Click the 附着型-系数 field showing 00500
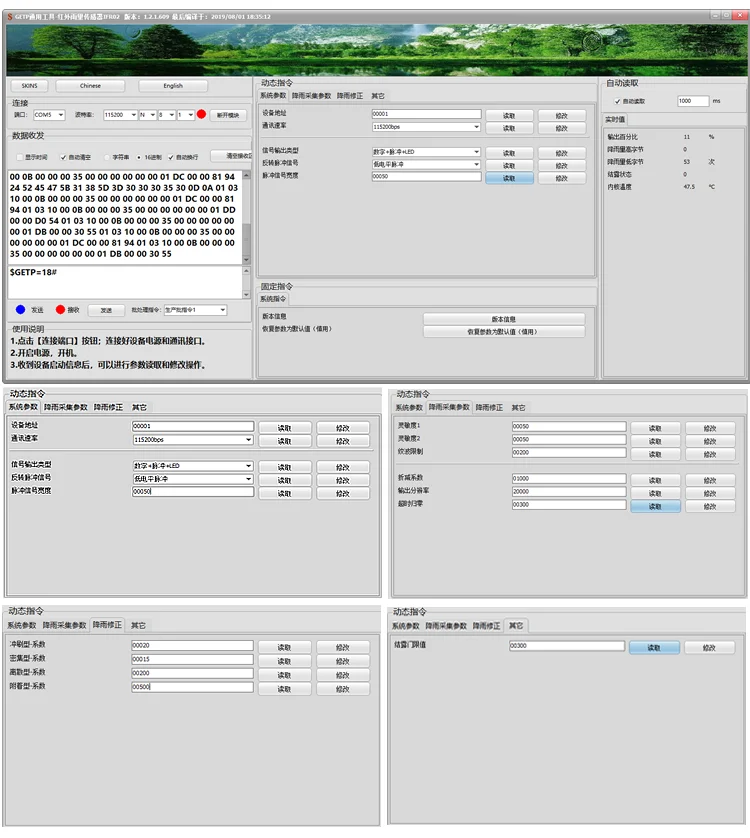The image size is (750, 838). pos(192,687)
